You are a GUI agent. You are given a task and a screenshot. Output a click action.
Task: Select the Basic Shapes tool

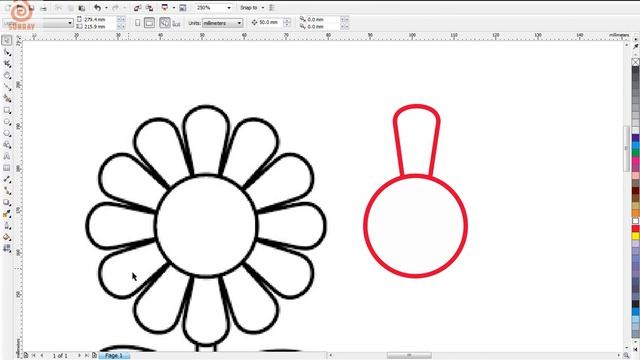(7, 145)
